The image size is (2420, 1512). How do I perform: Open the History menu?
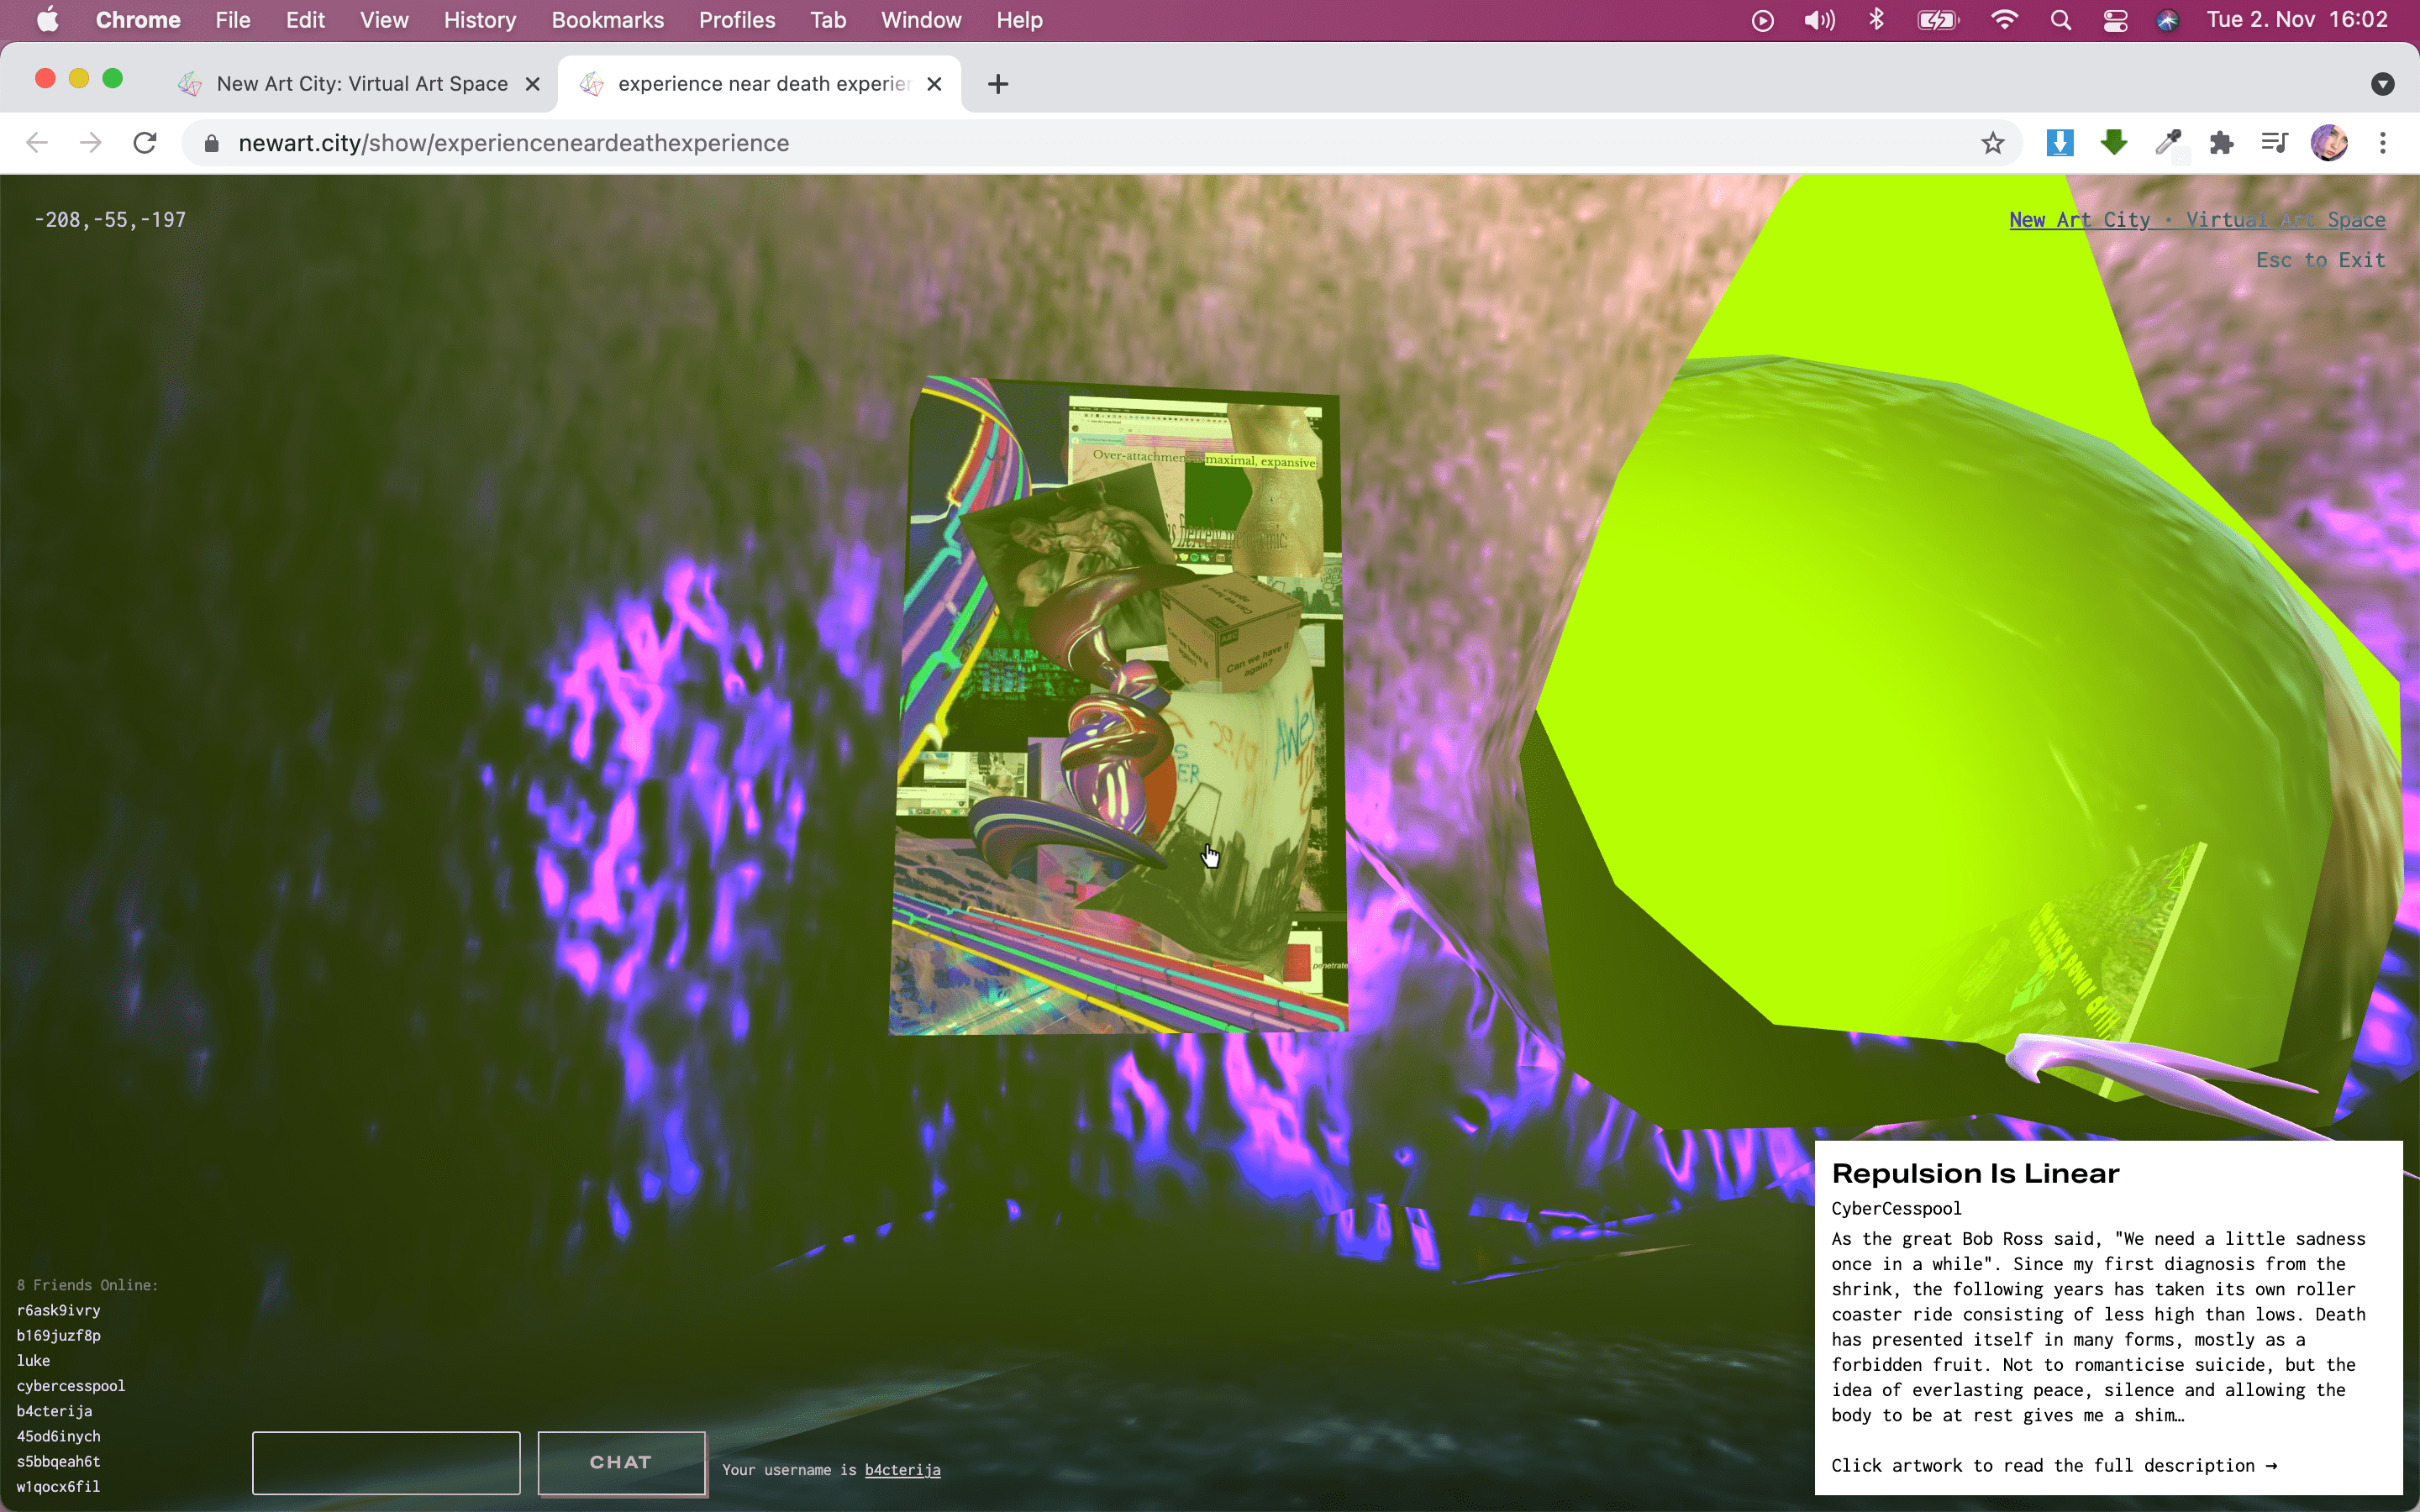(x=480, y=20)
